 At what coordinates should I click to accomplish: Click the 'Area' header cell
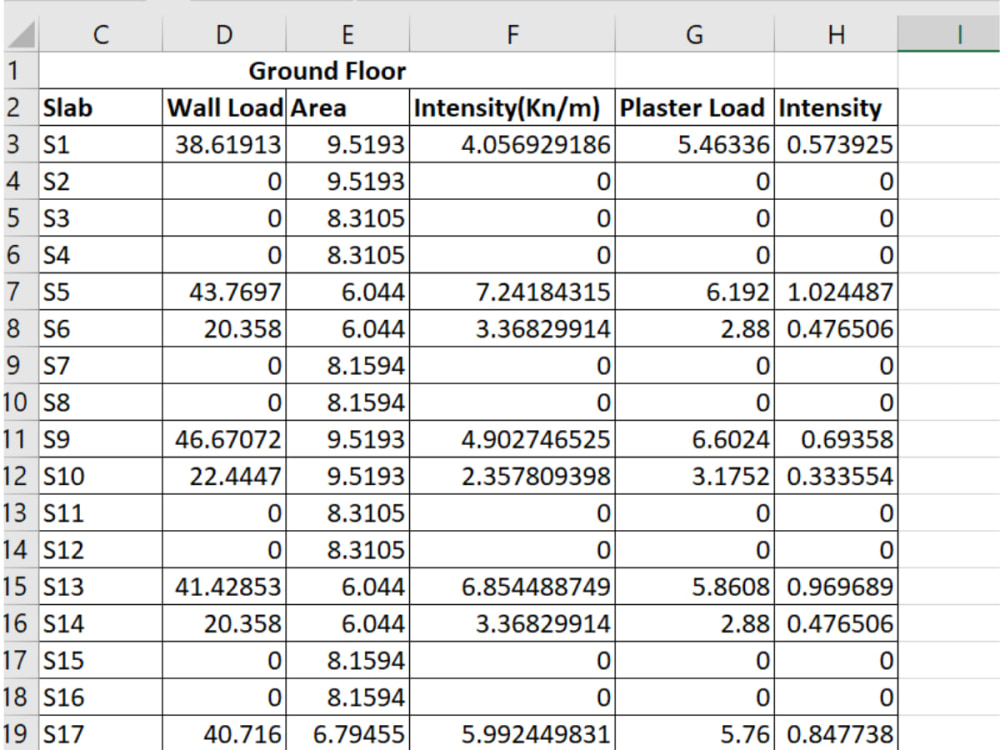[348, 108]
